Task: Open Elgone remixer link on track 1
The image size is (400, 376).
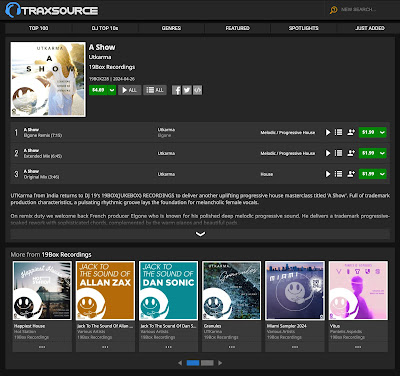Action: coord(164,135)
